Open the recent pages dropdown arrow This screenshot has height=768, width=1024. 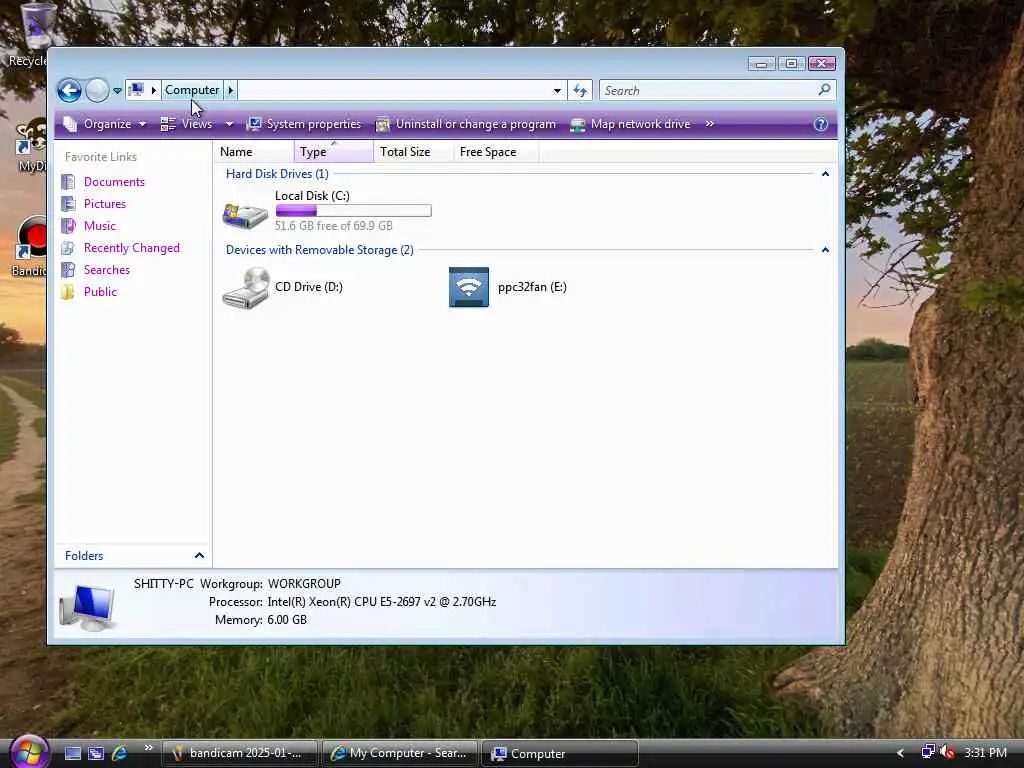pos(117,91)
